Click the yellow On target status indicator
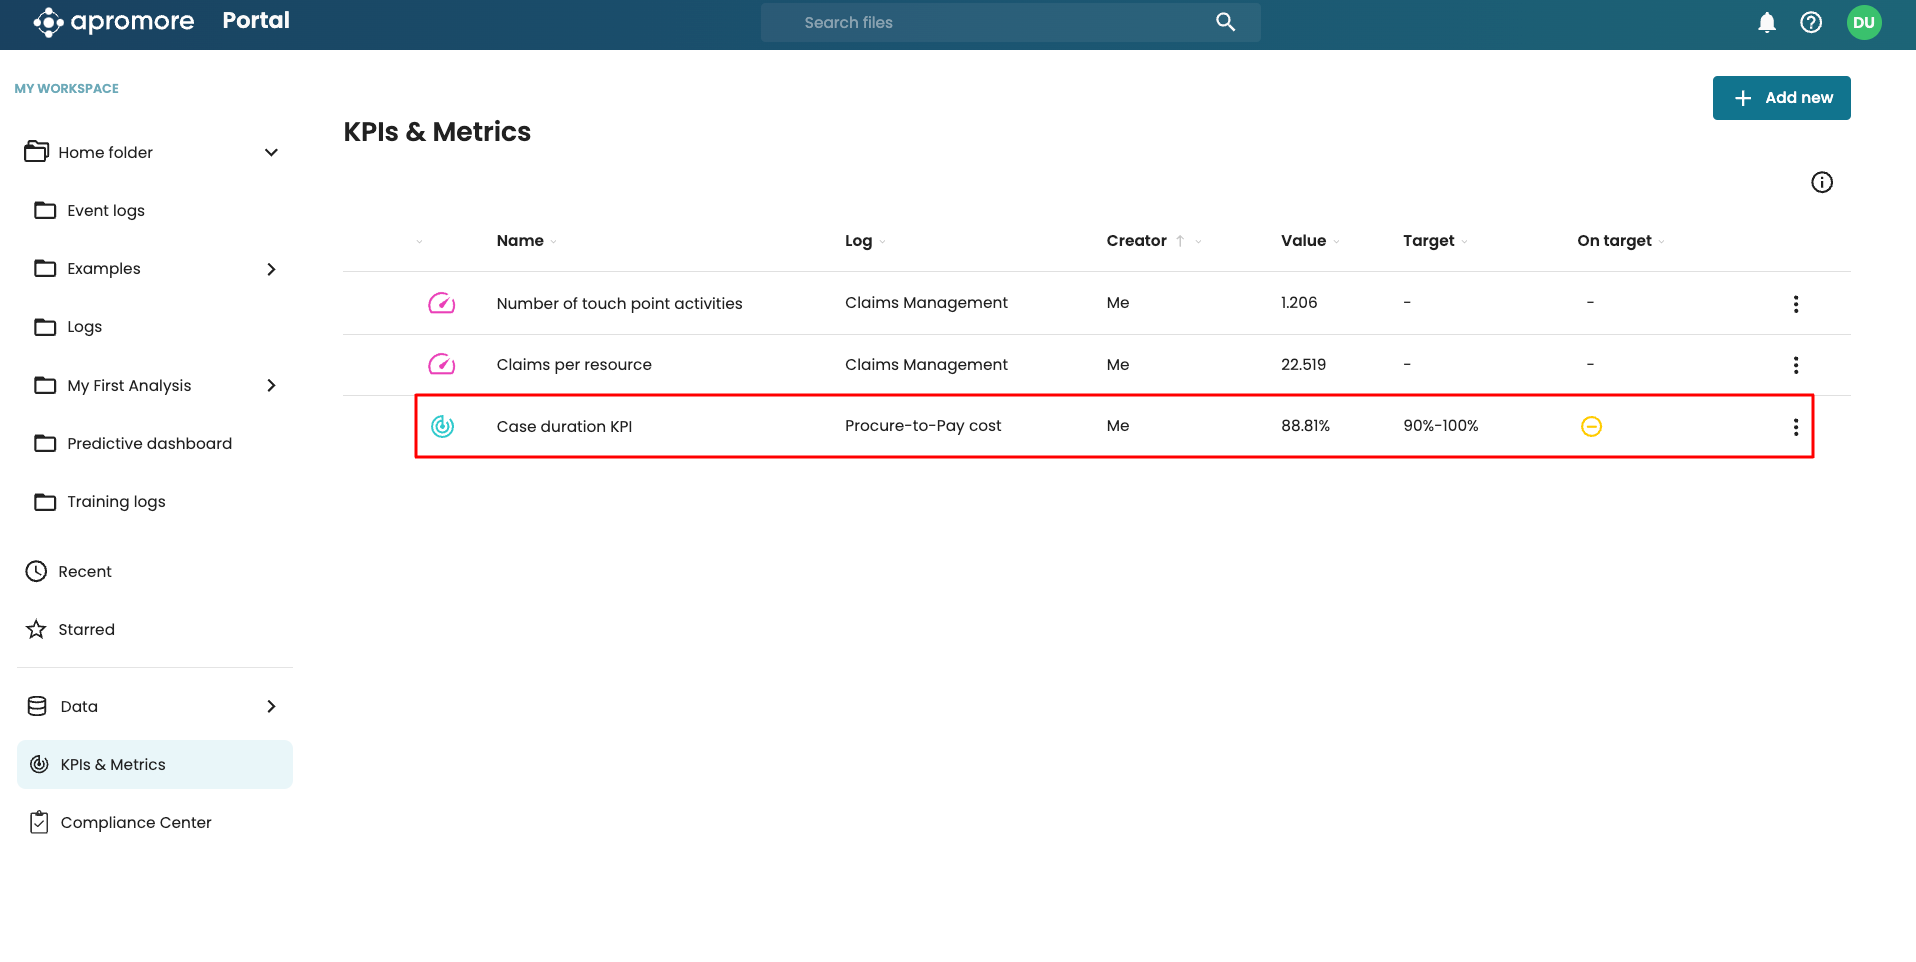 [x=1591, y=427]
